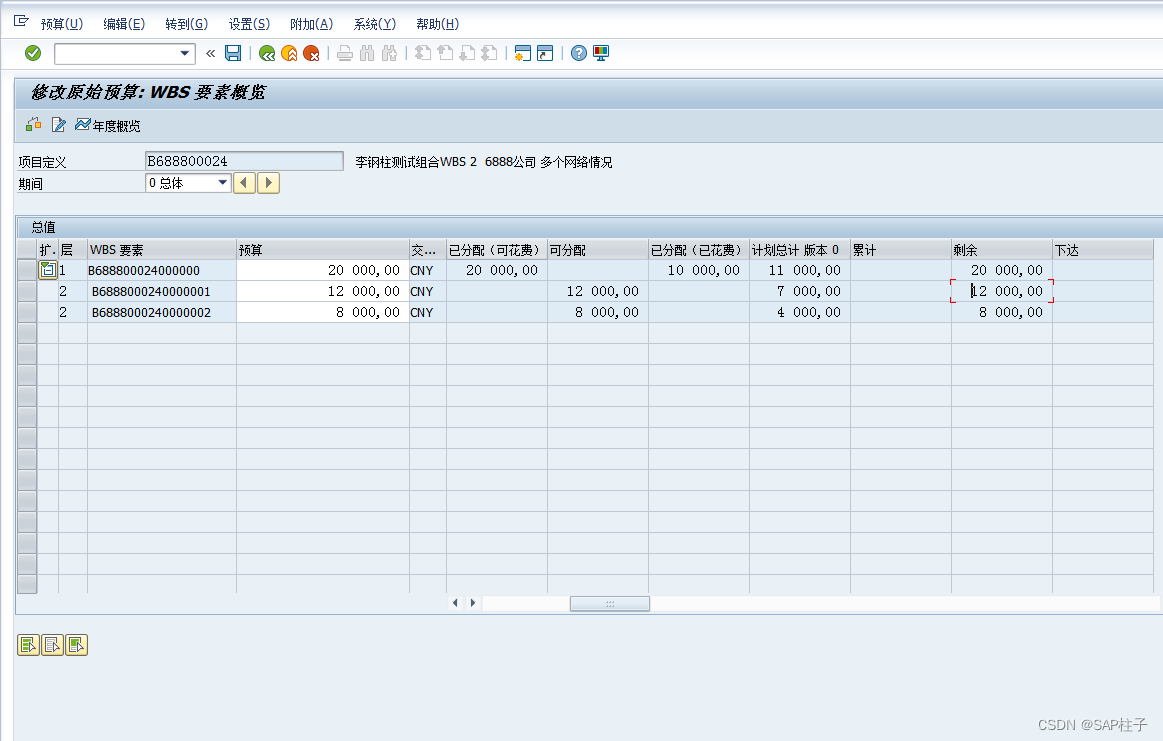
Task: Open the 预算(U) menu
Action: coord(62,24)
